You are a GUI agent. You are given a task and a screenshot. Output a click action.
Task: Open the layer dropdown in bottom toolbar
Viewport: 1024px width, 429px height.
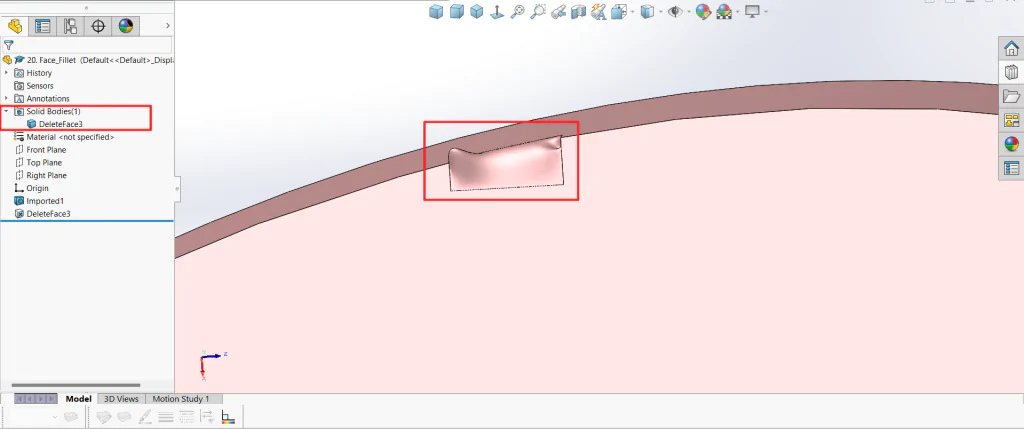[55, 417]
